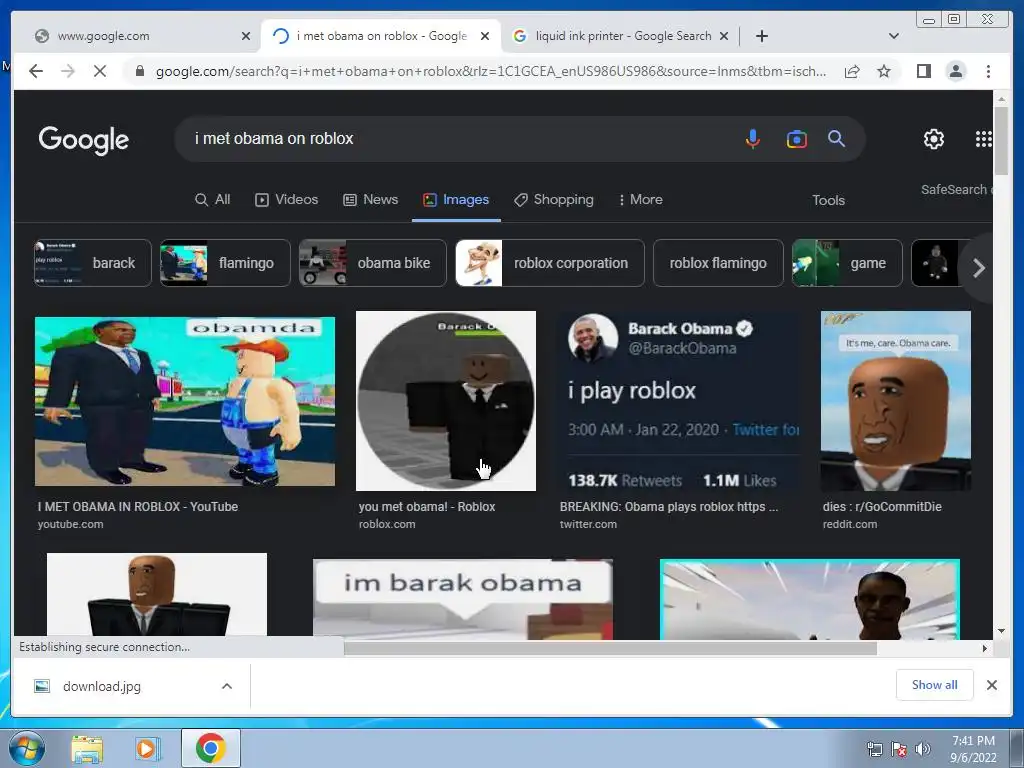Open Chrome three-dot menu
The image size is (1024, 768).
[988, 71]
